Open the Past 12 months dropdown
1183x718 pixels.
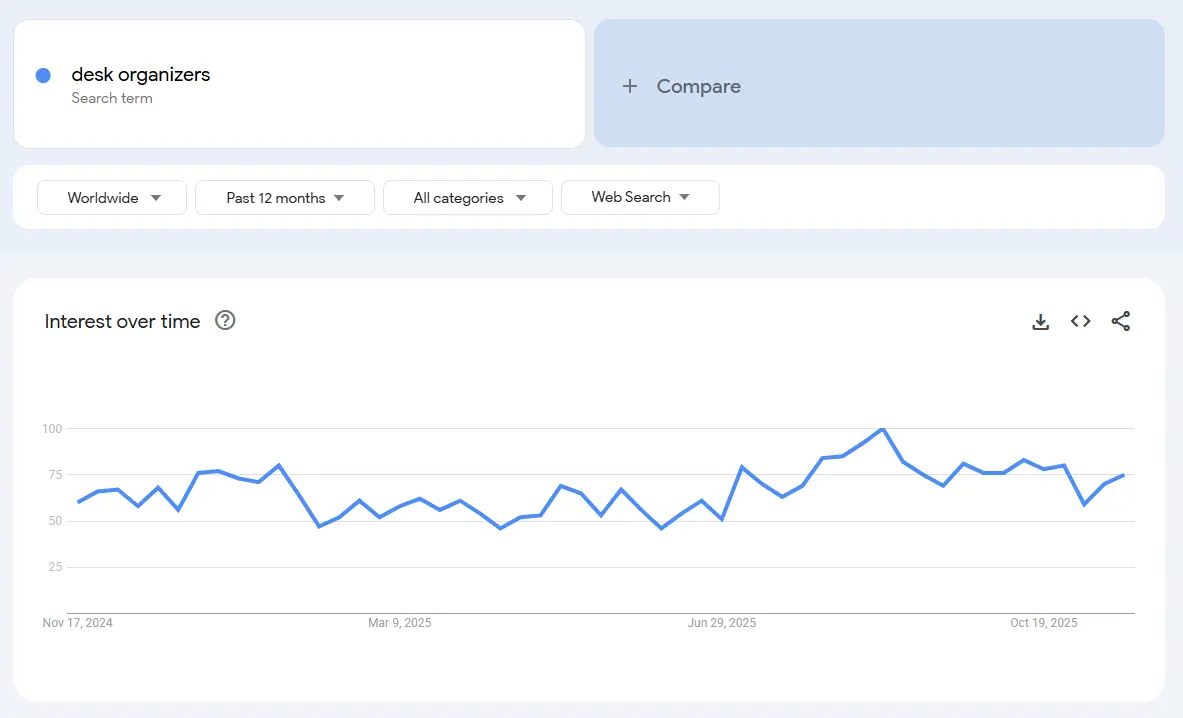pos(285,198)
